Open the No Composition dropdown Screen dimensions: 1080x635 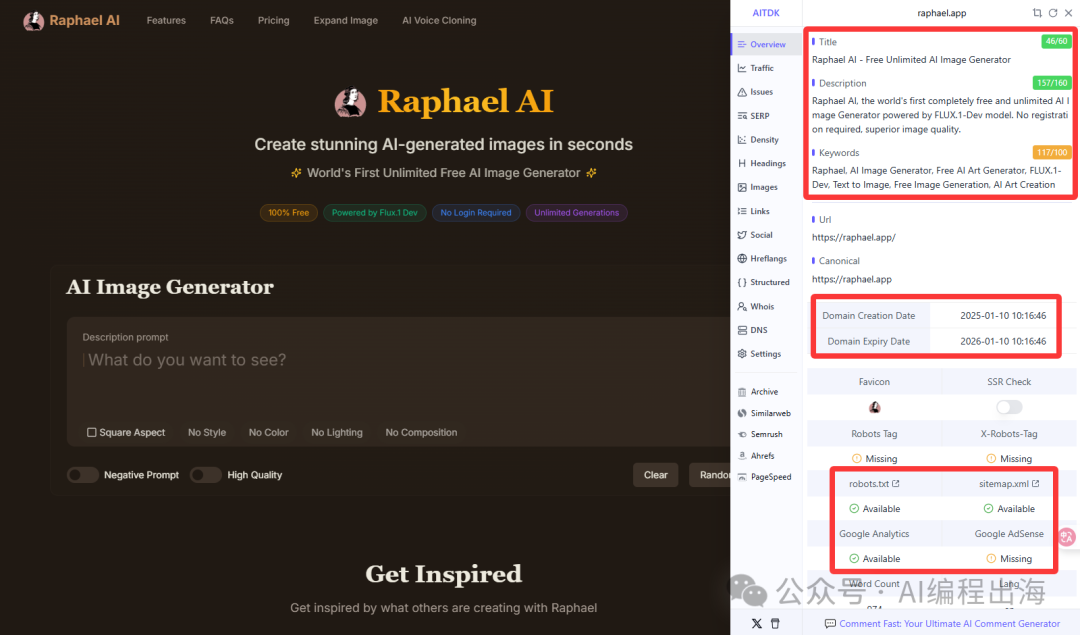point(421,433)
